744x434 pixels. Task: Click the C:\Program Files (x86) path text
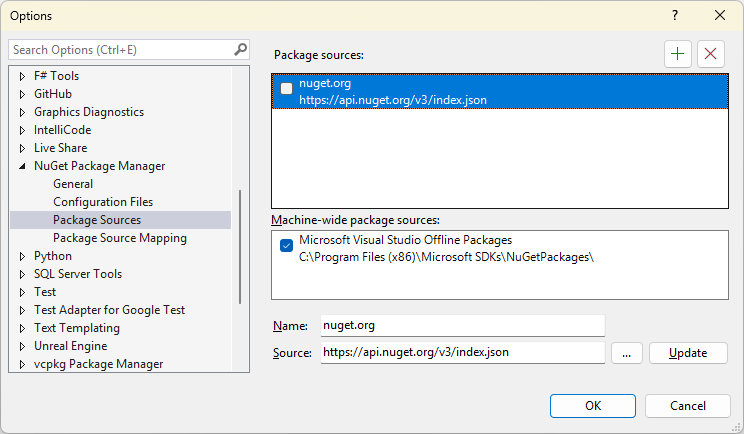pos(446,257)
